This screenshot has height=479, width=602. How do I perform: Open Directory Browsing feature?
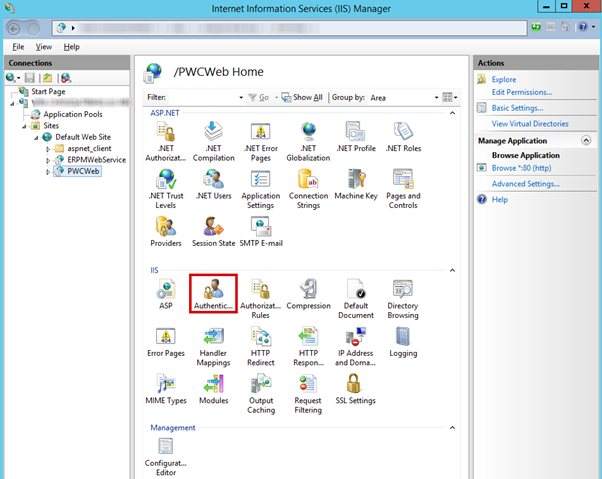click(403, 299)
